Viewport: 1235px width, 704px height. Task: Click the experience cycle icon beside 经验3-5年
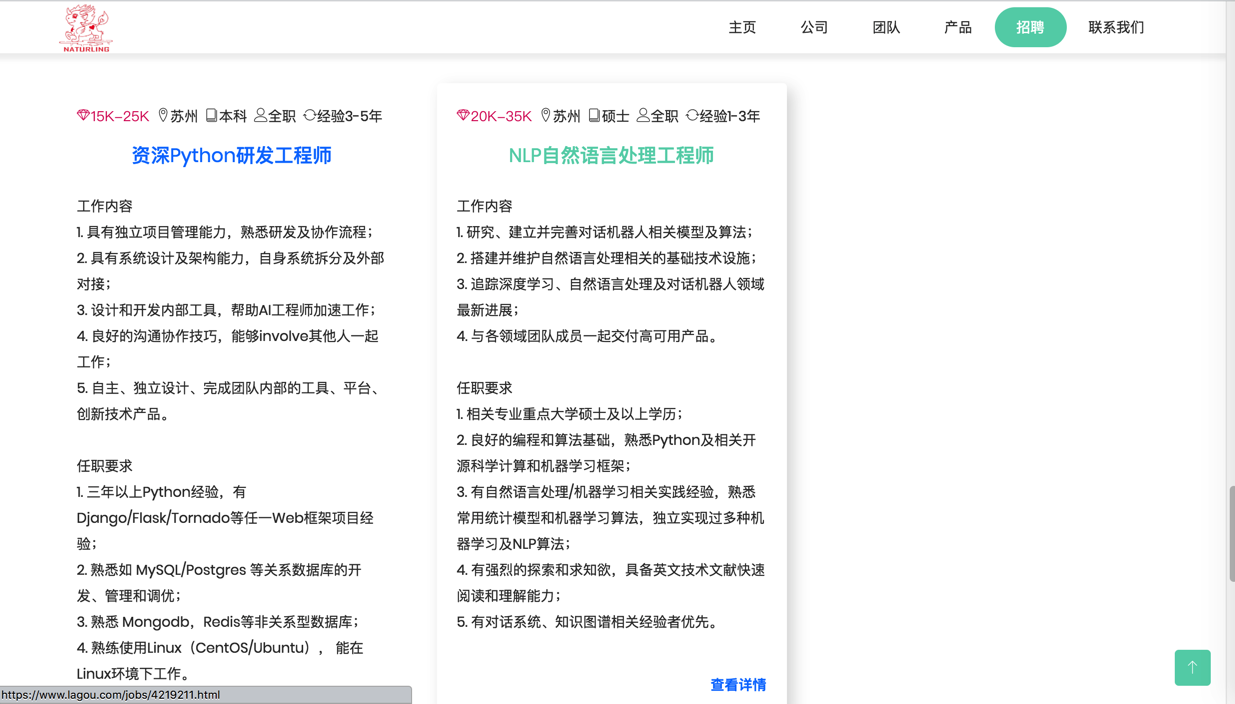point(310,116)
